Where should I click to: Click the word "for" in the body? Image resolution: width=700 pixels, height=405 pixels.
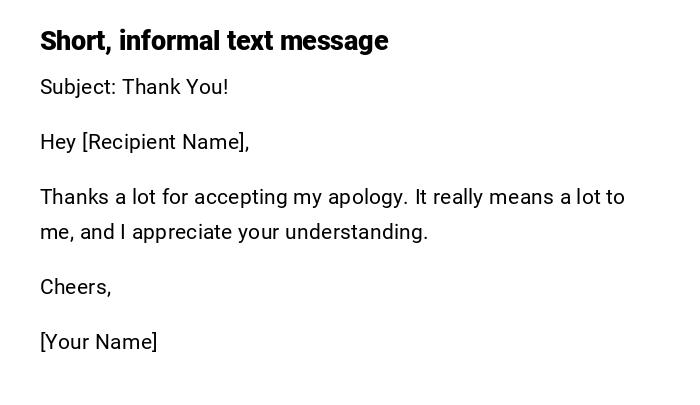(x=176, y=197)
